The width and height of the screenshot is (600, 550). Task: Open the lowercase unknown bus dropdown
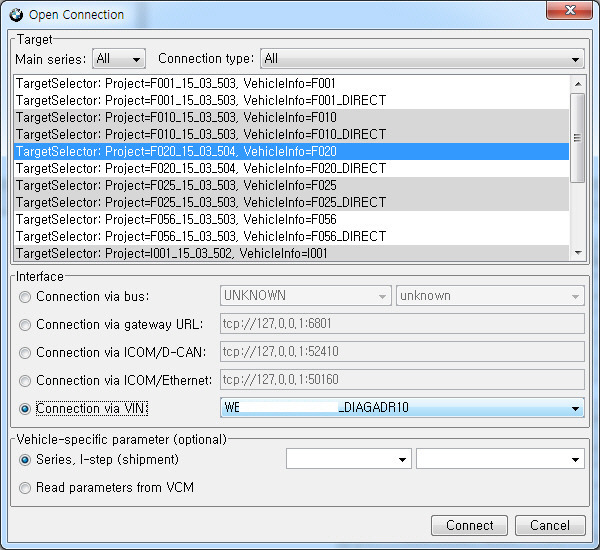point(490,296)
